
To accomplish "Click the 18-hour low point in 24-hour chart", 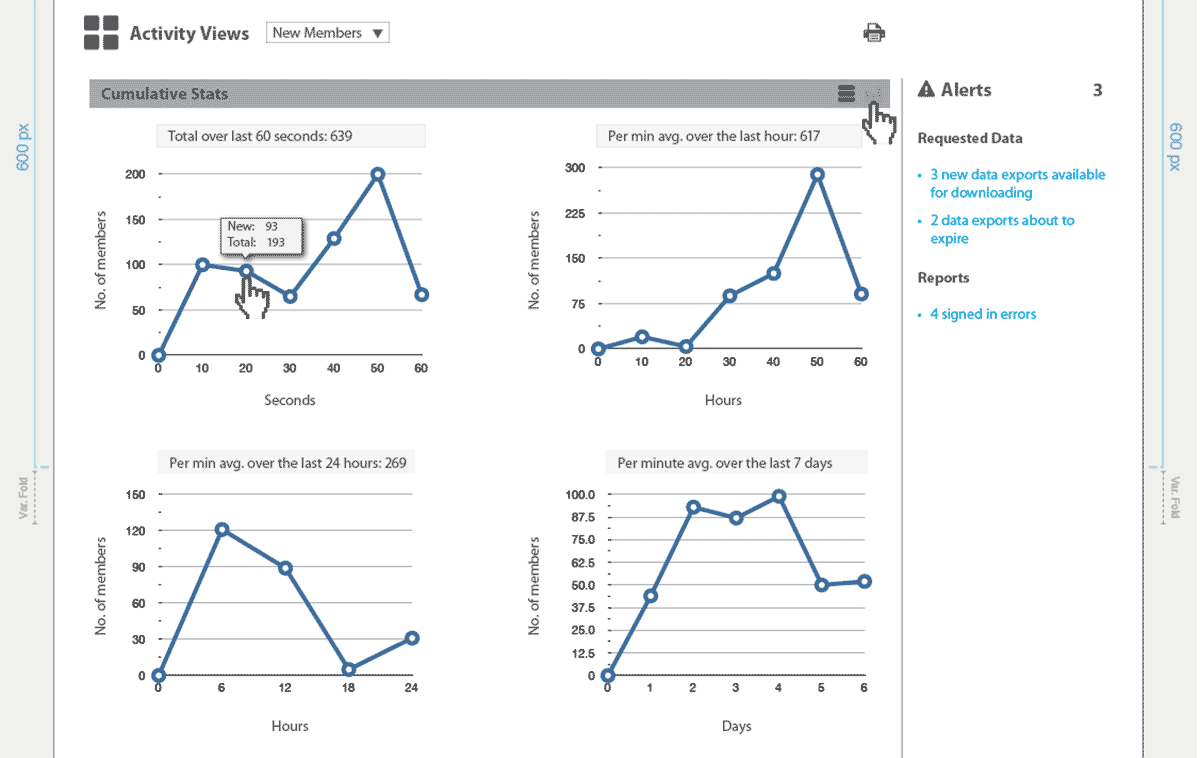I will pos(348,669).
